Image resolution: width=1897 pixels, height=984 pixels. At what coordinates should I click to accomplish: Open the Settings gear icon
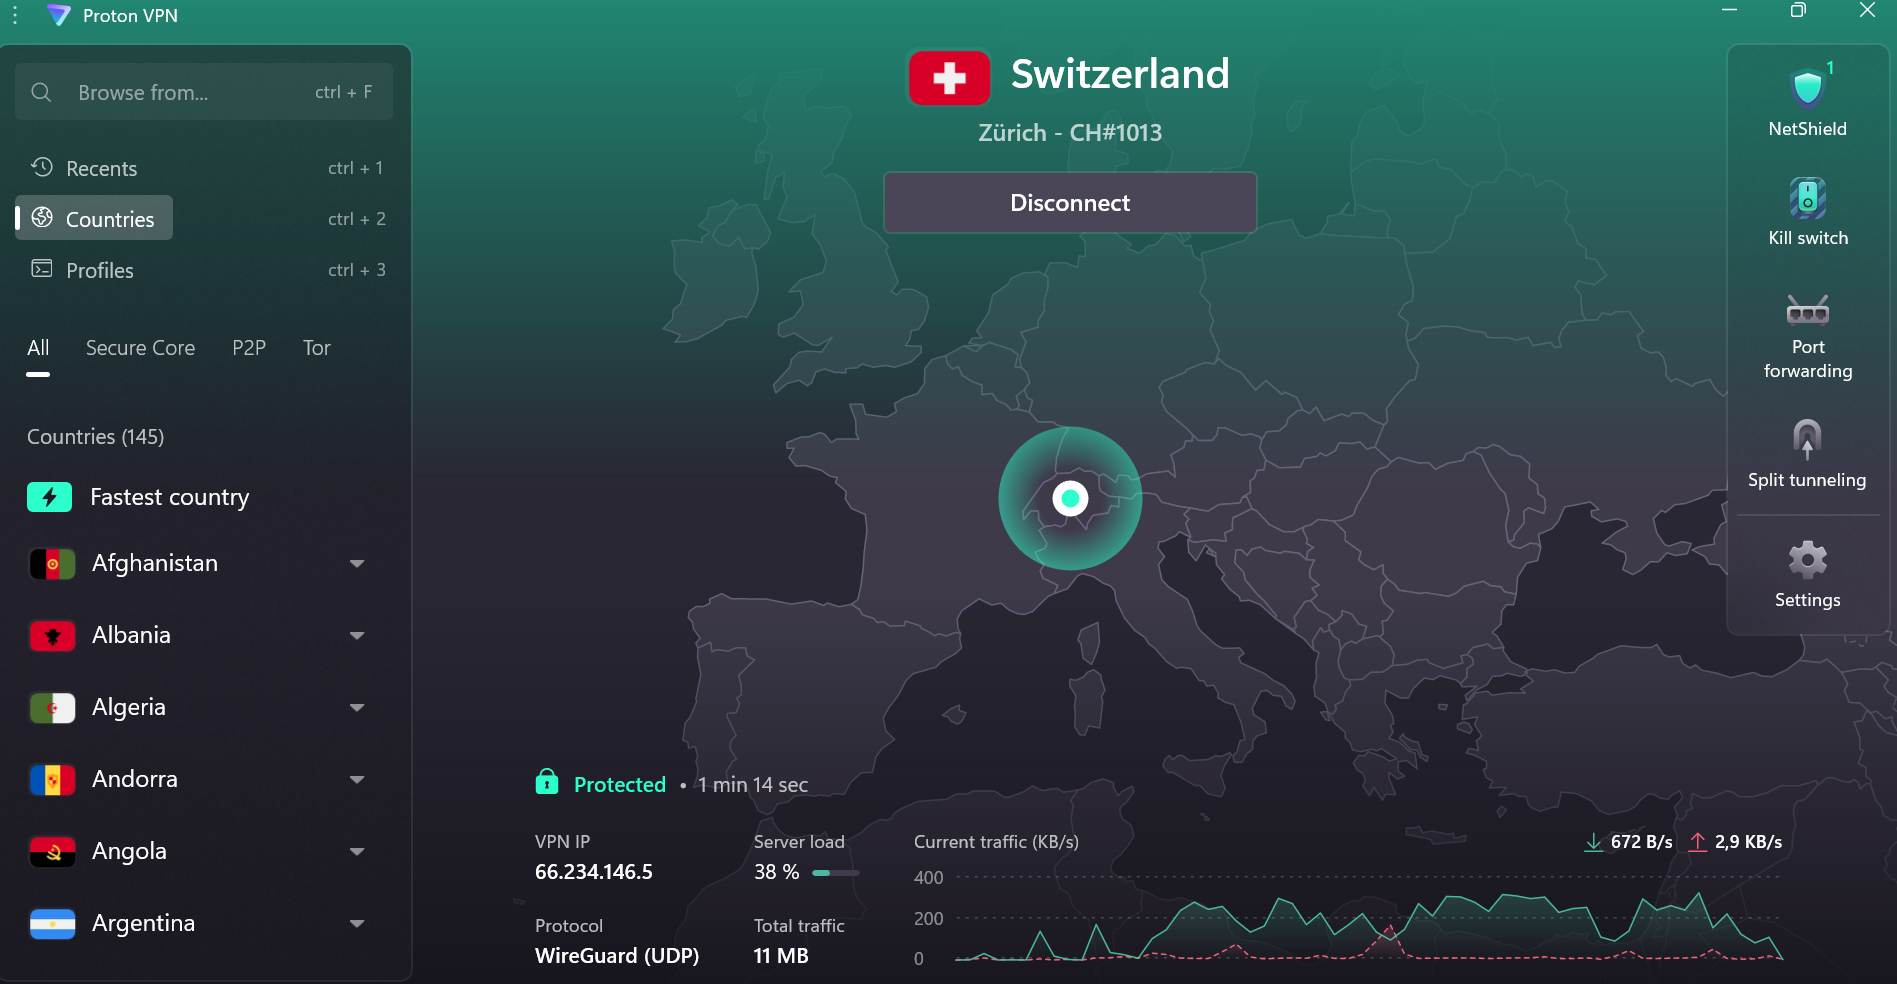tap(1807, 560)
